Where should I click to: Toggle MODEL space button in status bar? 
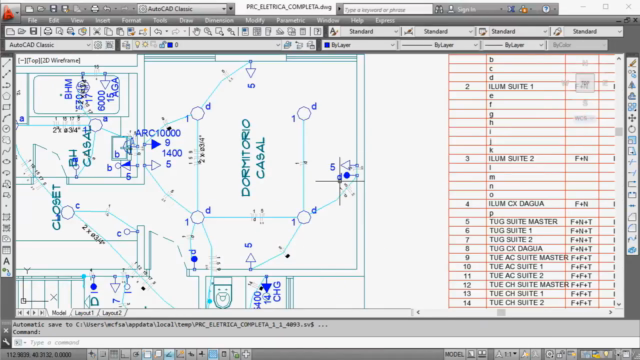[x=454, y=354]
